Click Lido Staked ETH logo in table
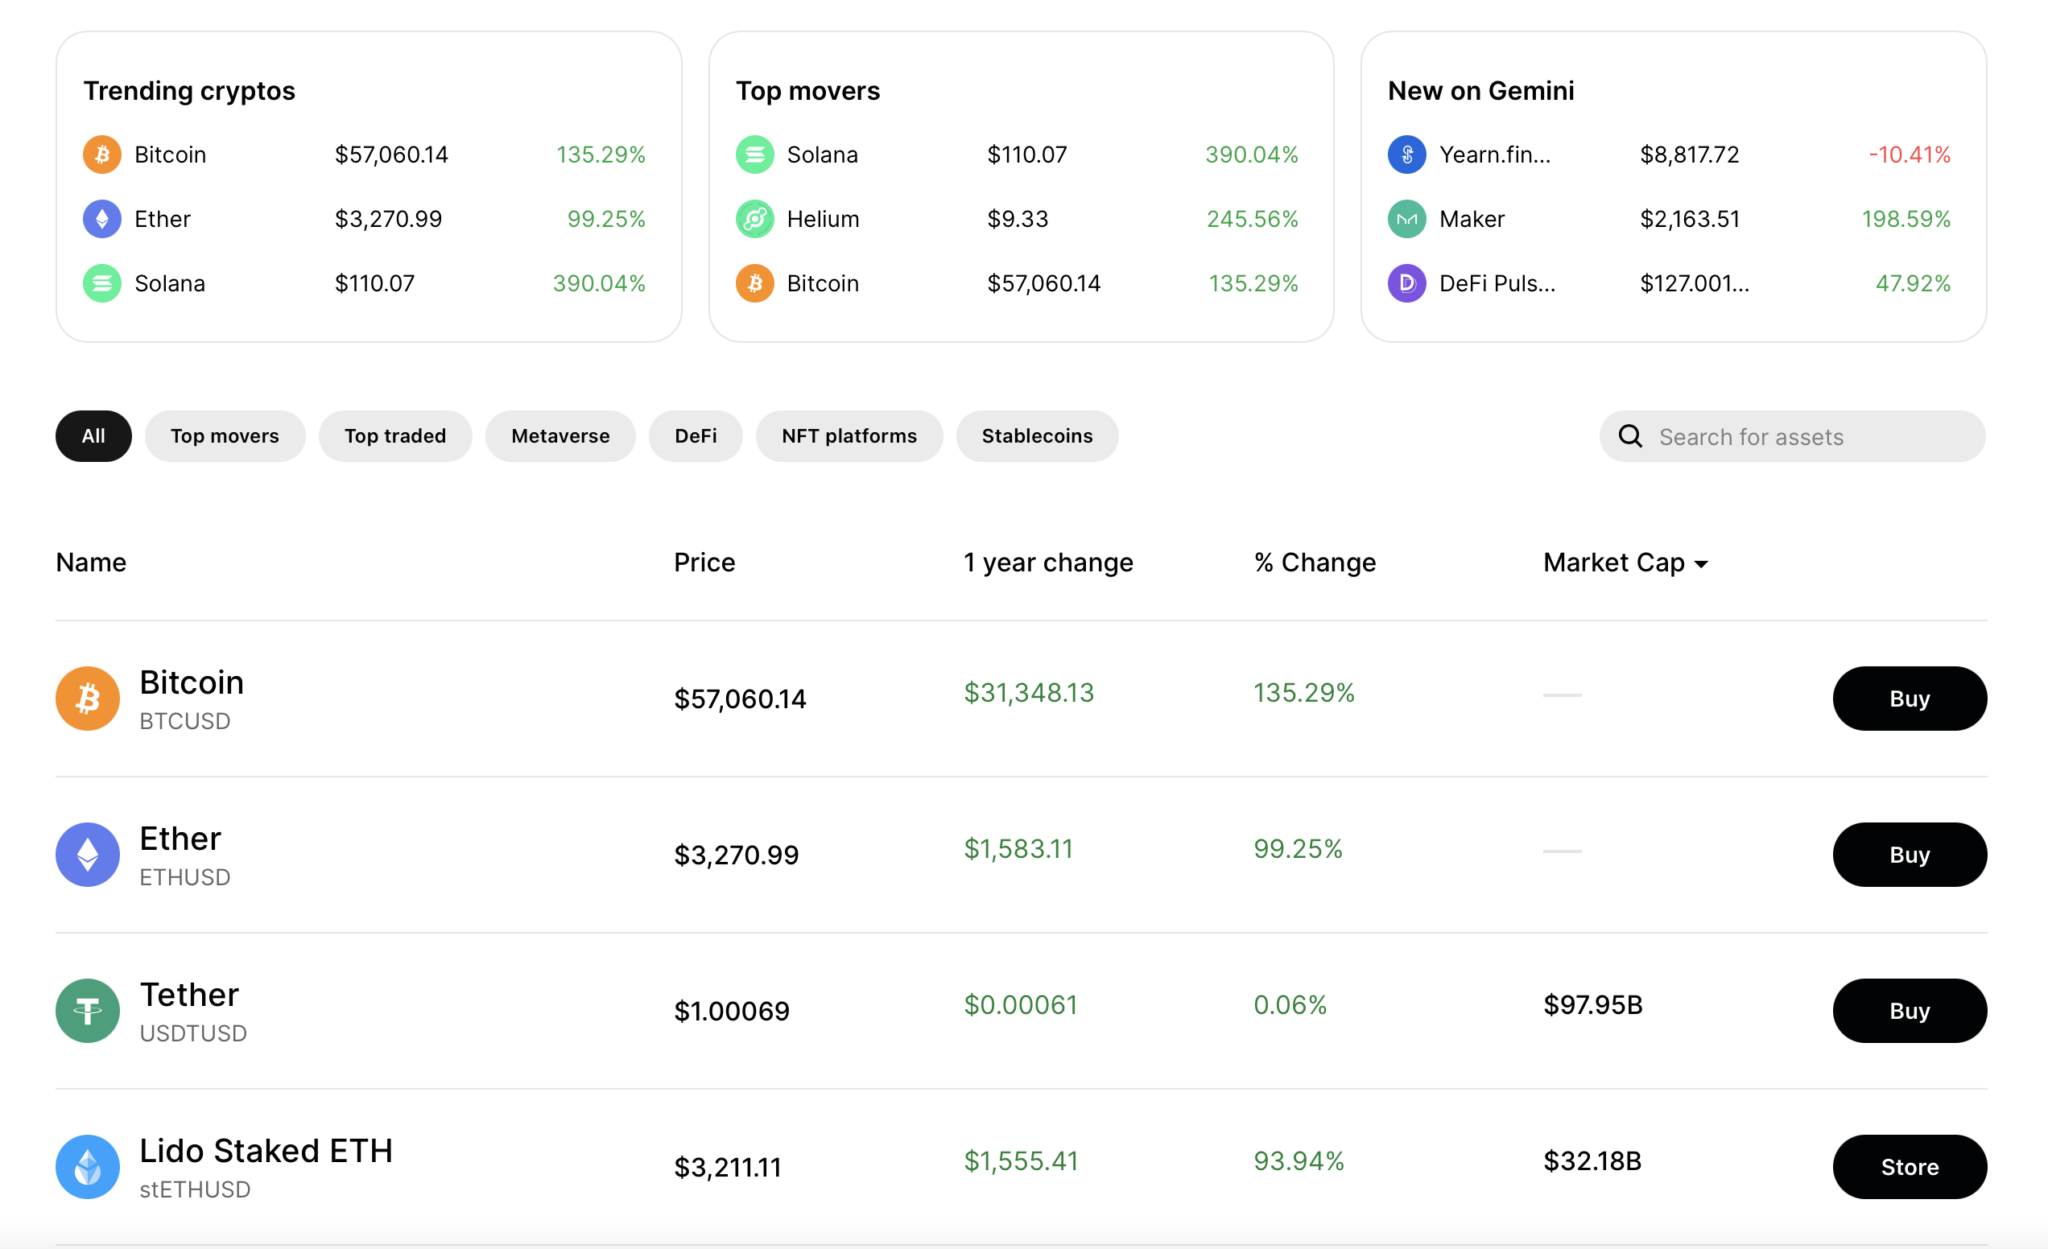This screenshot has height=1249, width=2048. 88,1167
